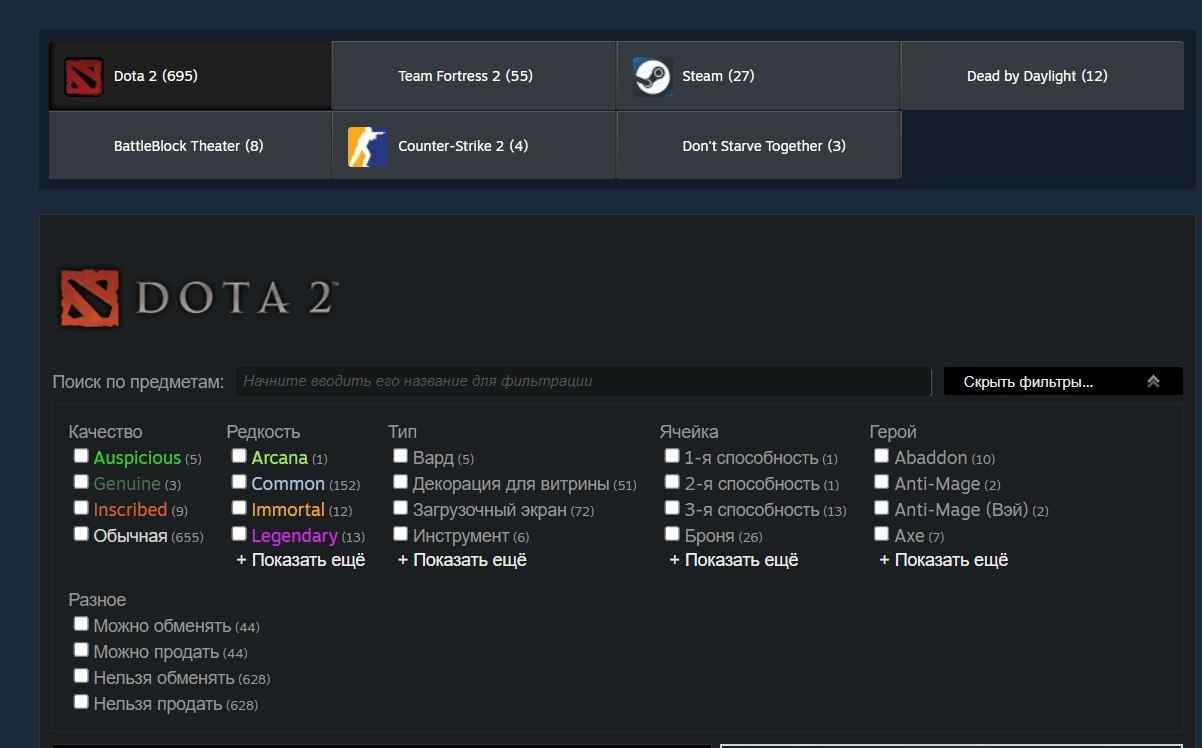Viewport: 1202px width, 748px height.
Task: Select the Dead by Daylight (12) tab
Action: (x=1043, y=76)
